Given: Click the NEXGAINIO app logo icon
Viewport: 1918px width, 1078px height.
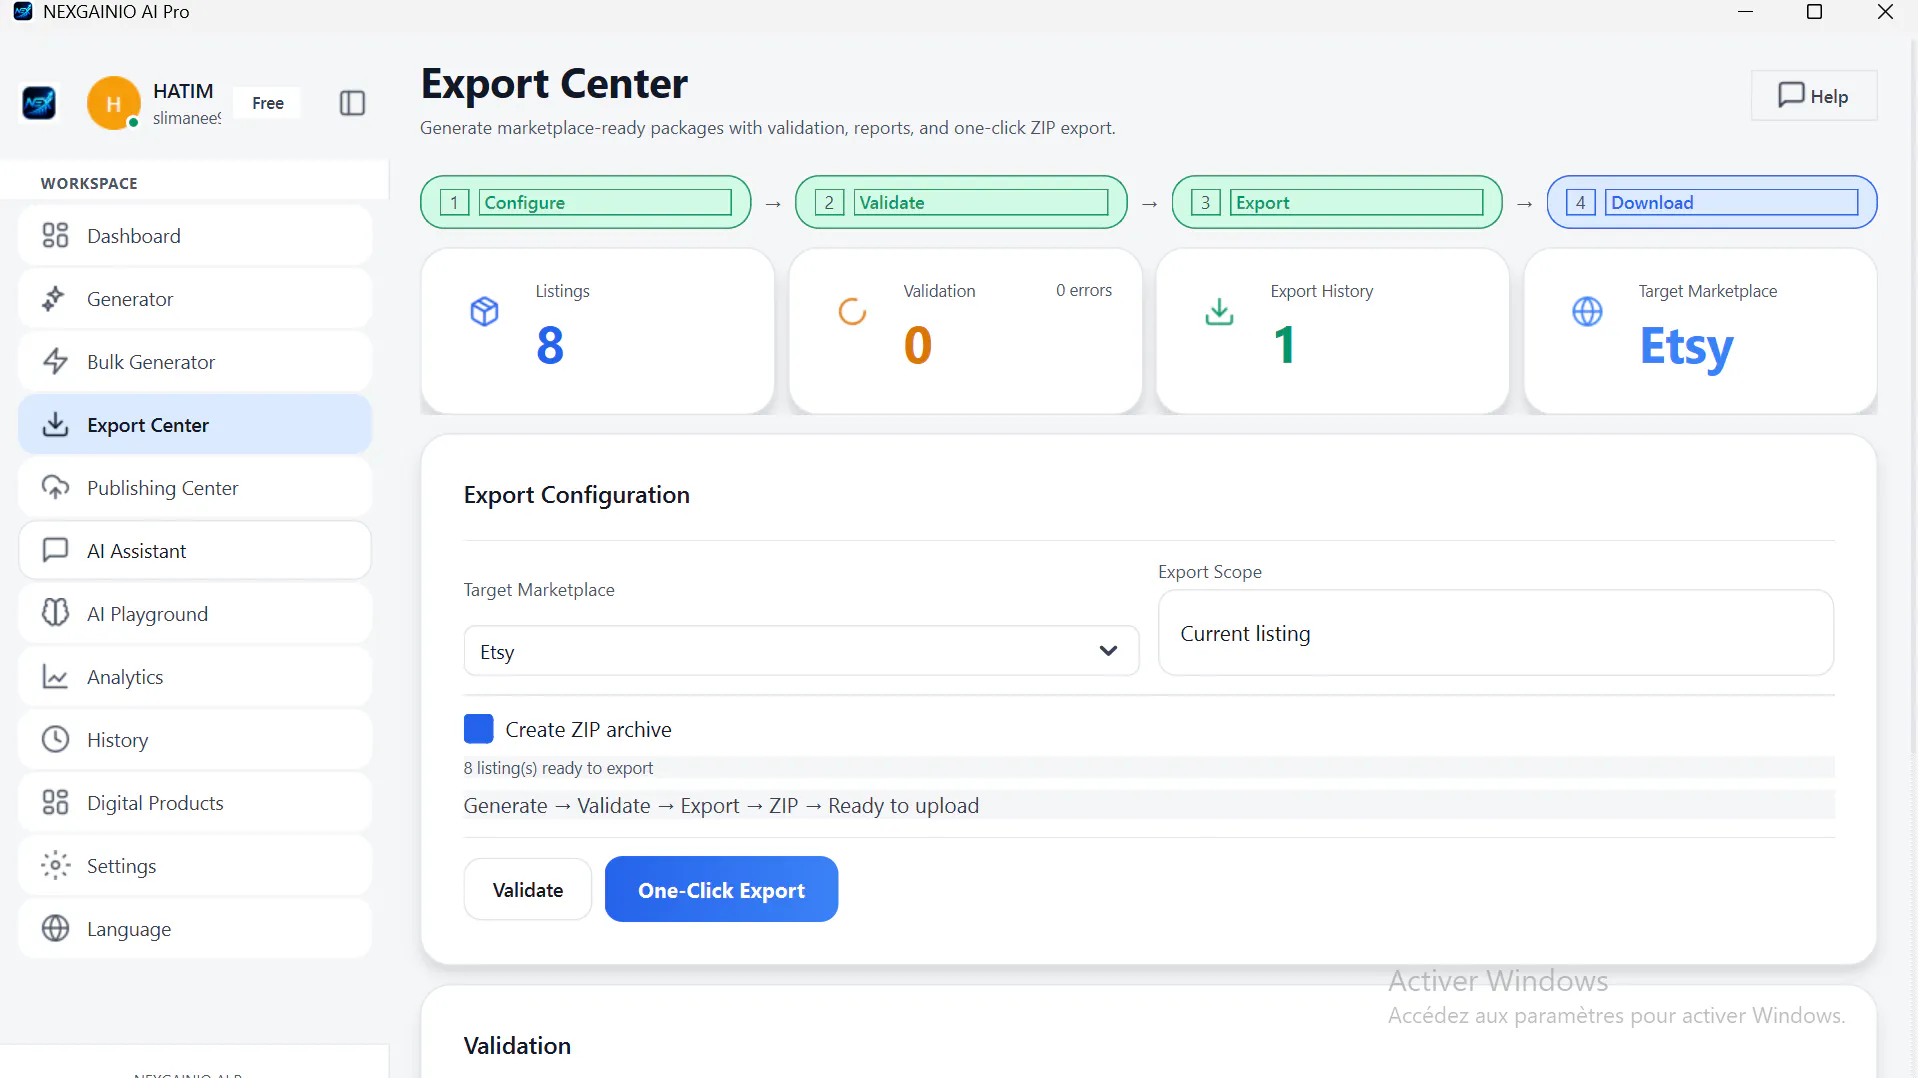Looking at the screenshot, I should [39, 103].
